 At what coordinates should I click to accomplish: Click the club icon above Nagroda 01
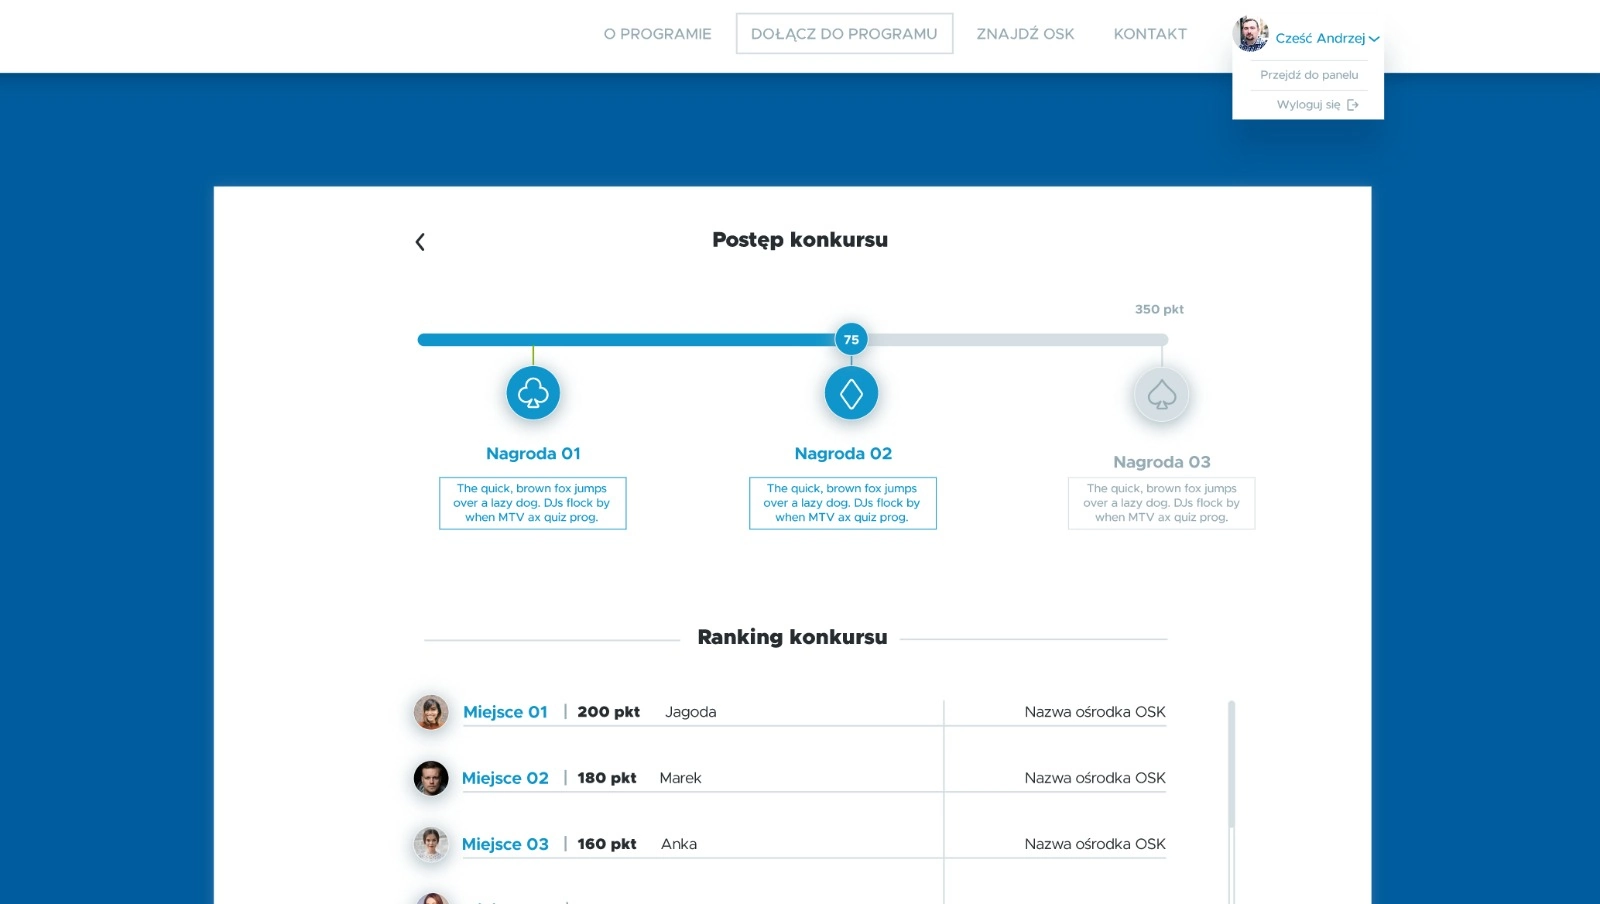click(x=533, y=393)
